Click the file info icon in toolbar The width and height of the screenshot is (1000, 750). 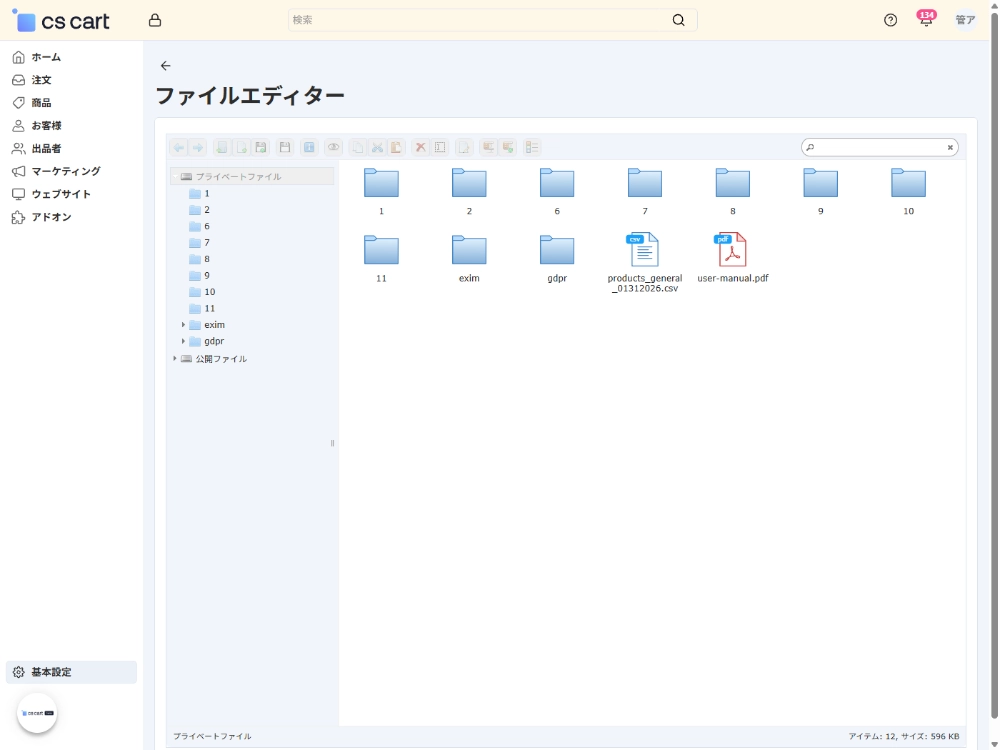tap(307, 147)
